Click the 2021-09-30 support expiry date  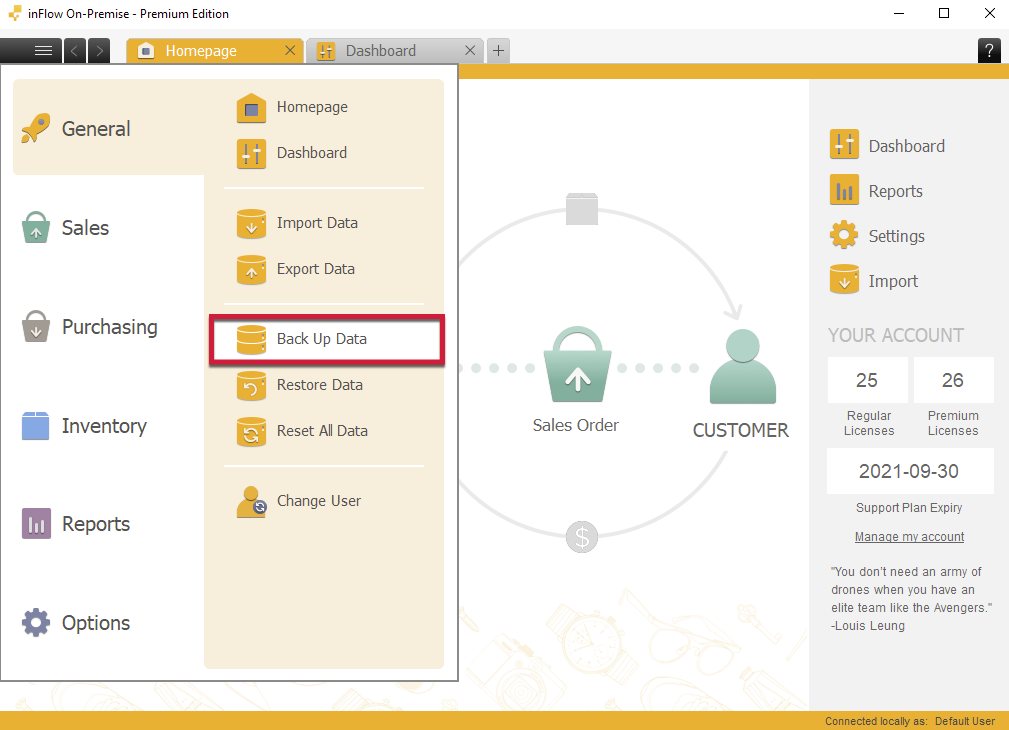(x=909, y=471)
